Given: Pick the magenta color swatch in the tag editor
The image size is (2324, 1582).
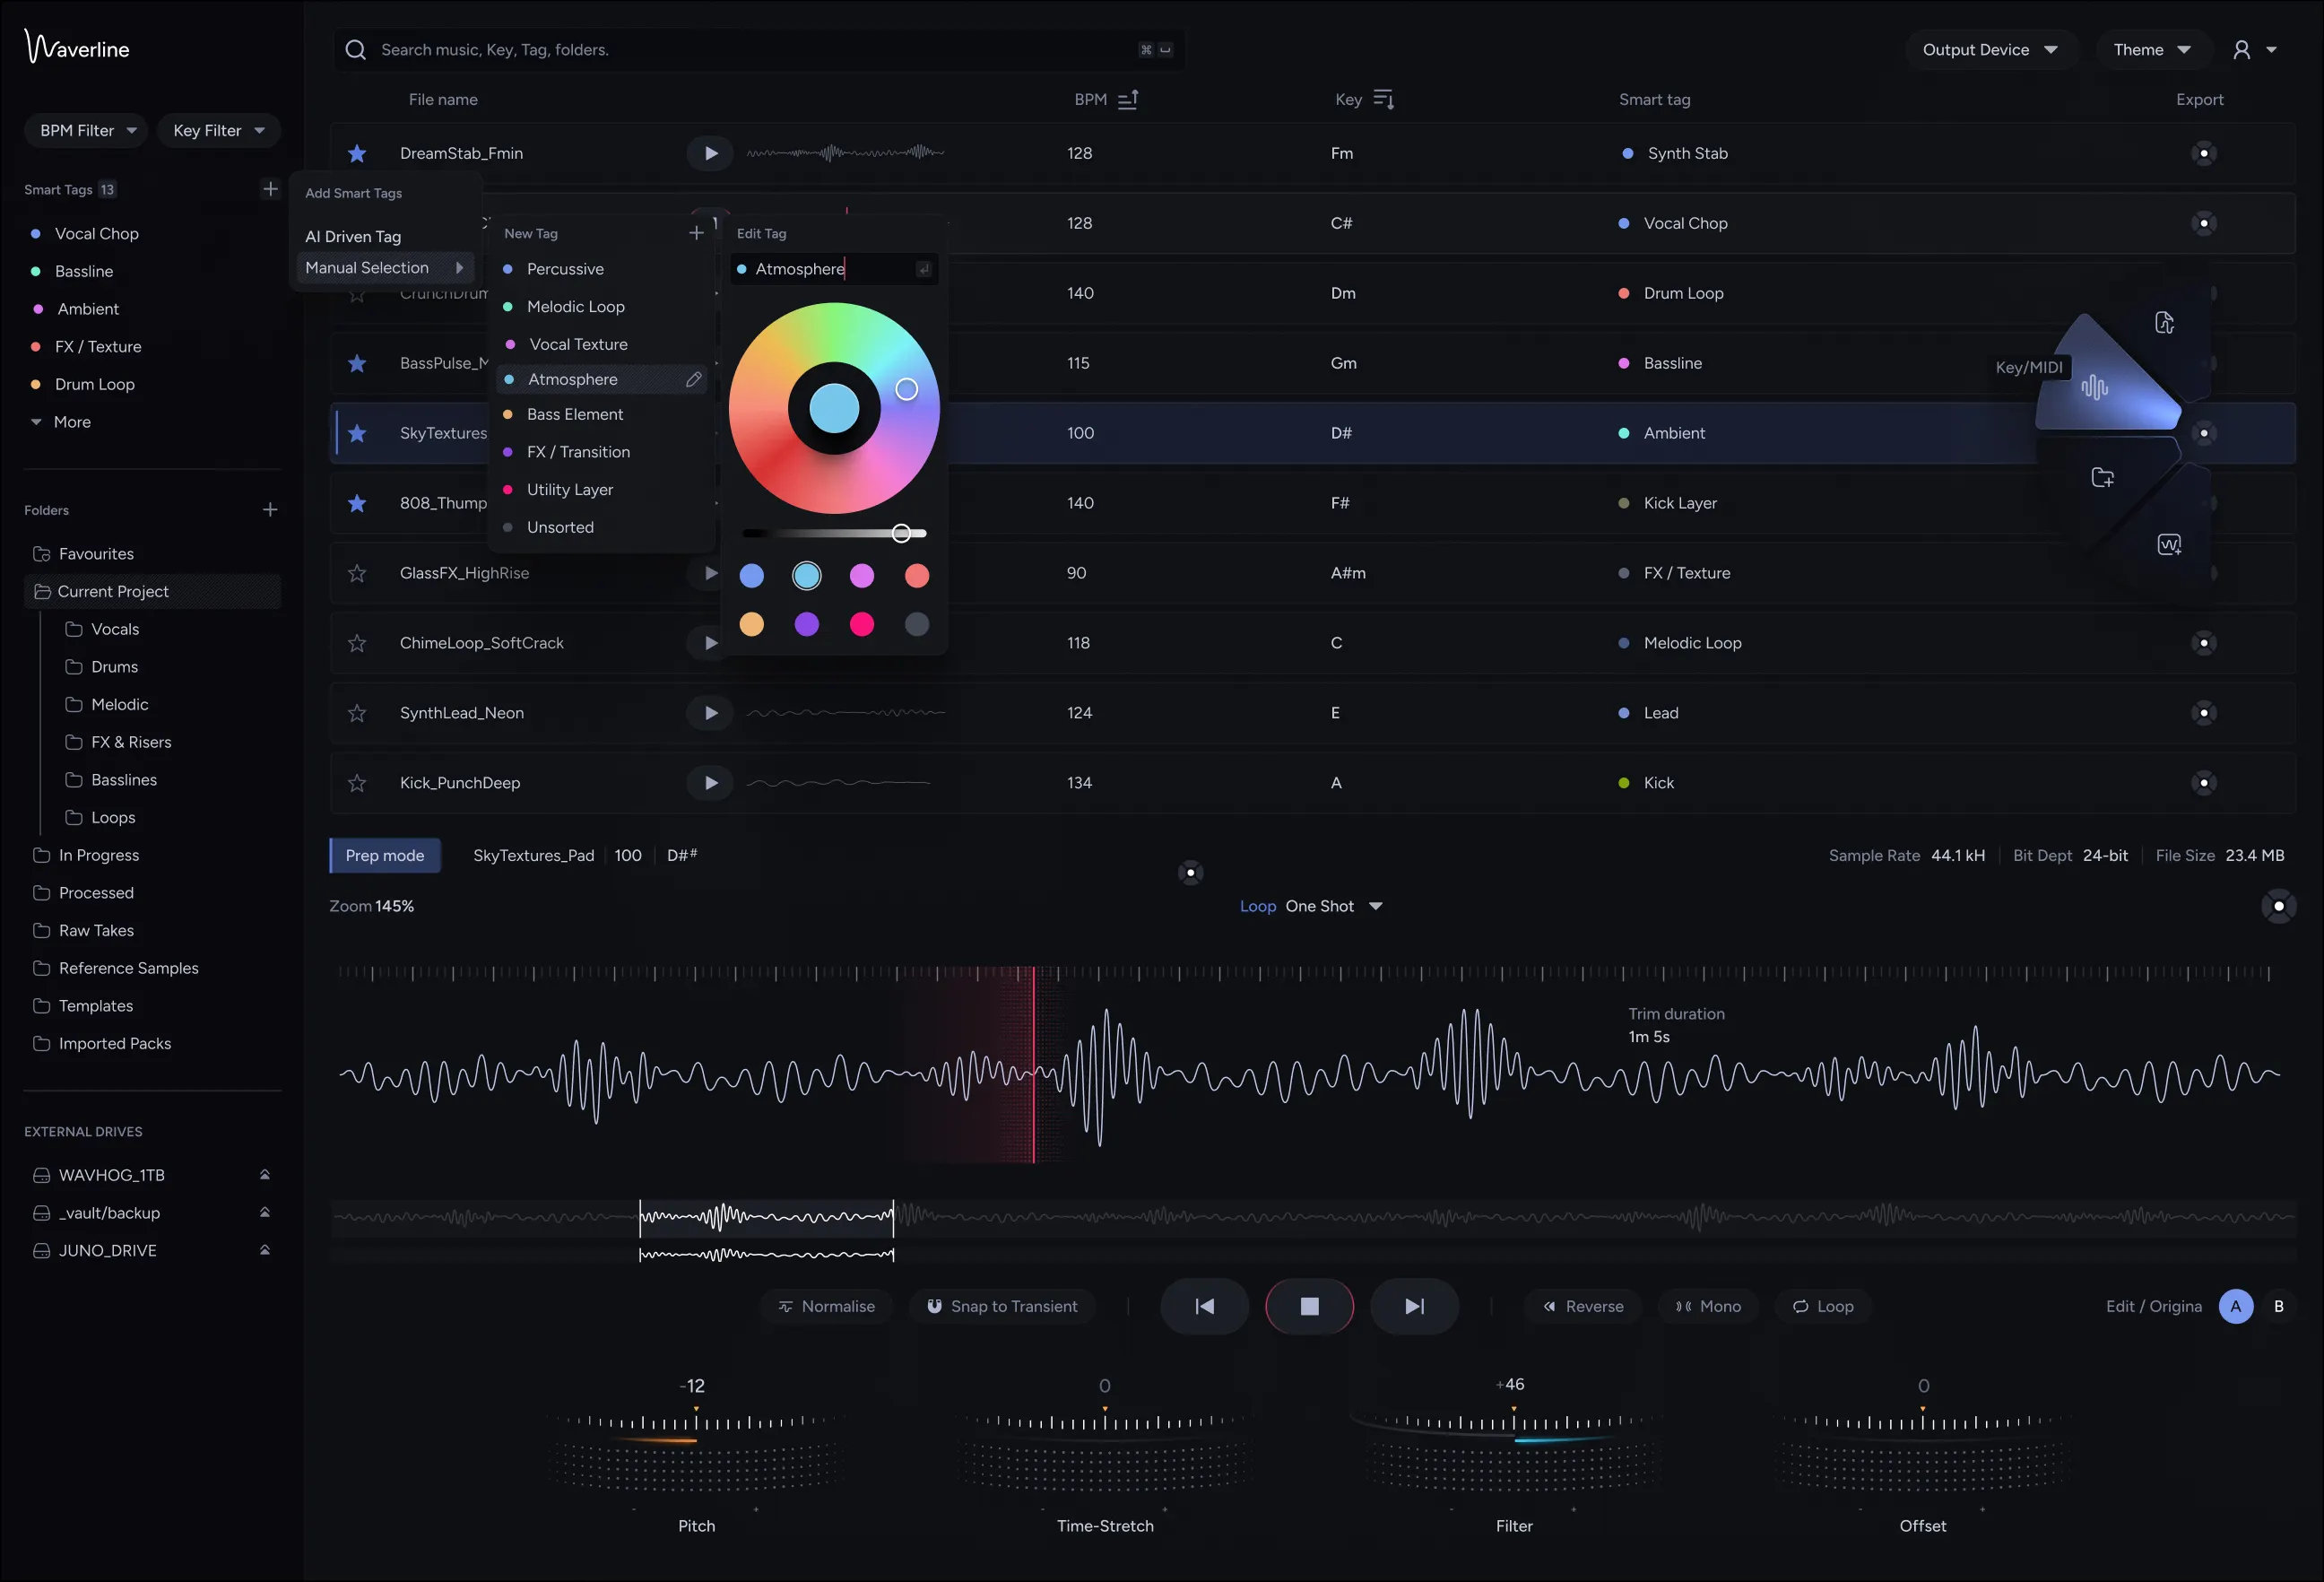Looking at the screenshot, I should tap(862, 575).
